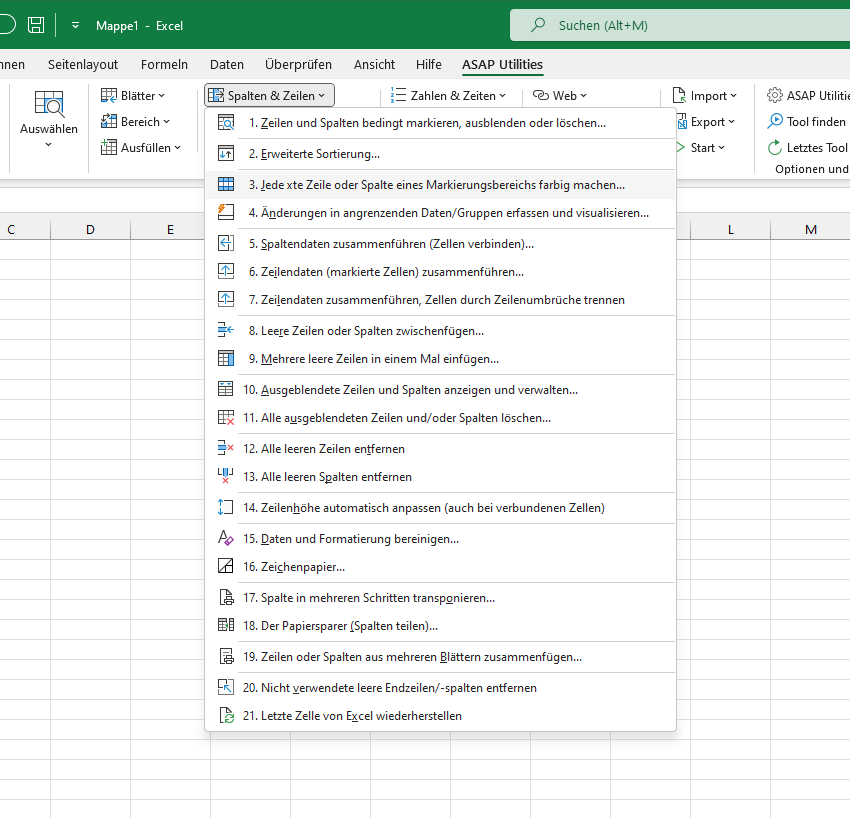Click the Save icon in title bar
Screen dimensions: 850x818
36,25
